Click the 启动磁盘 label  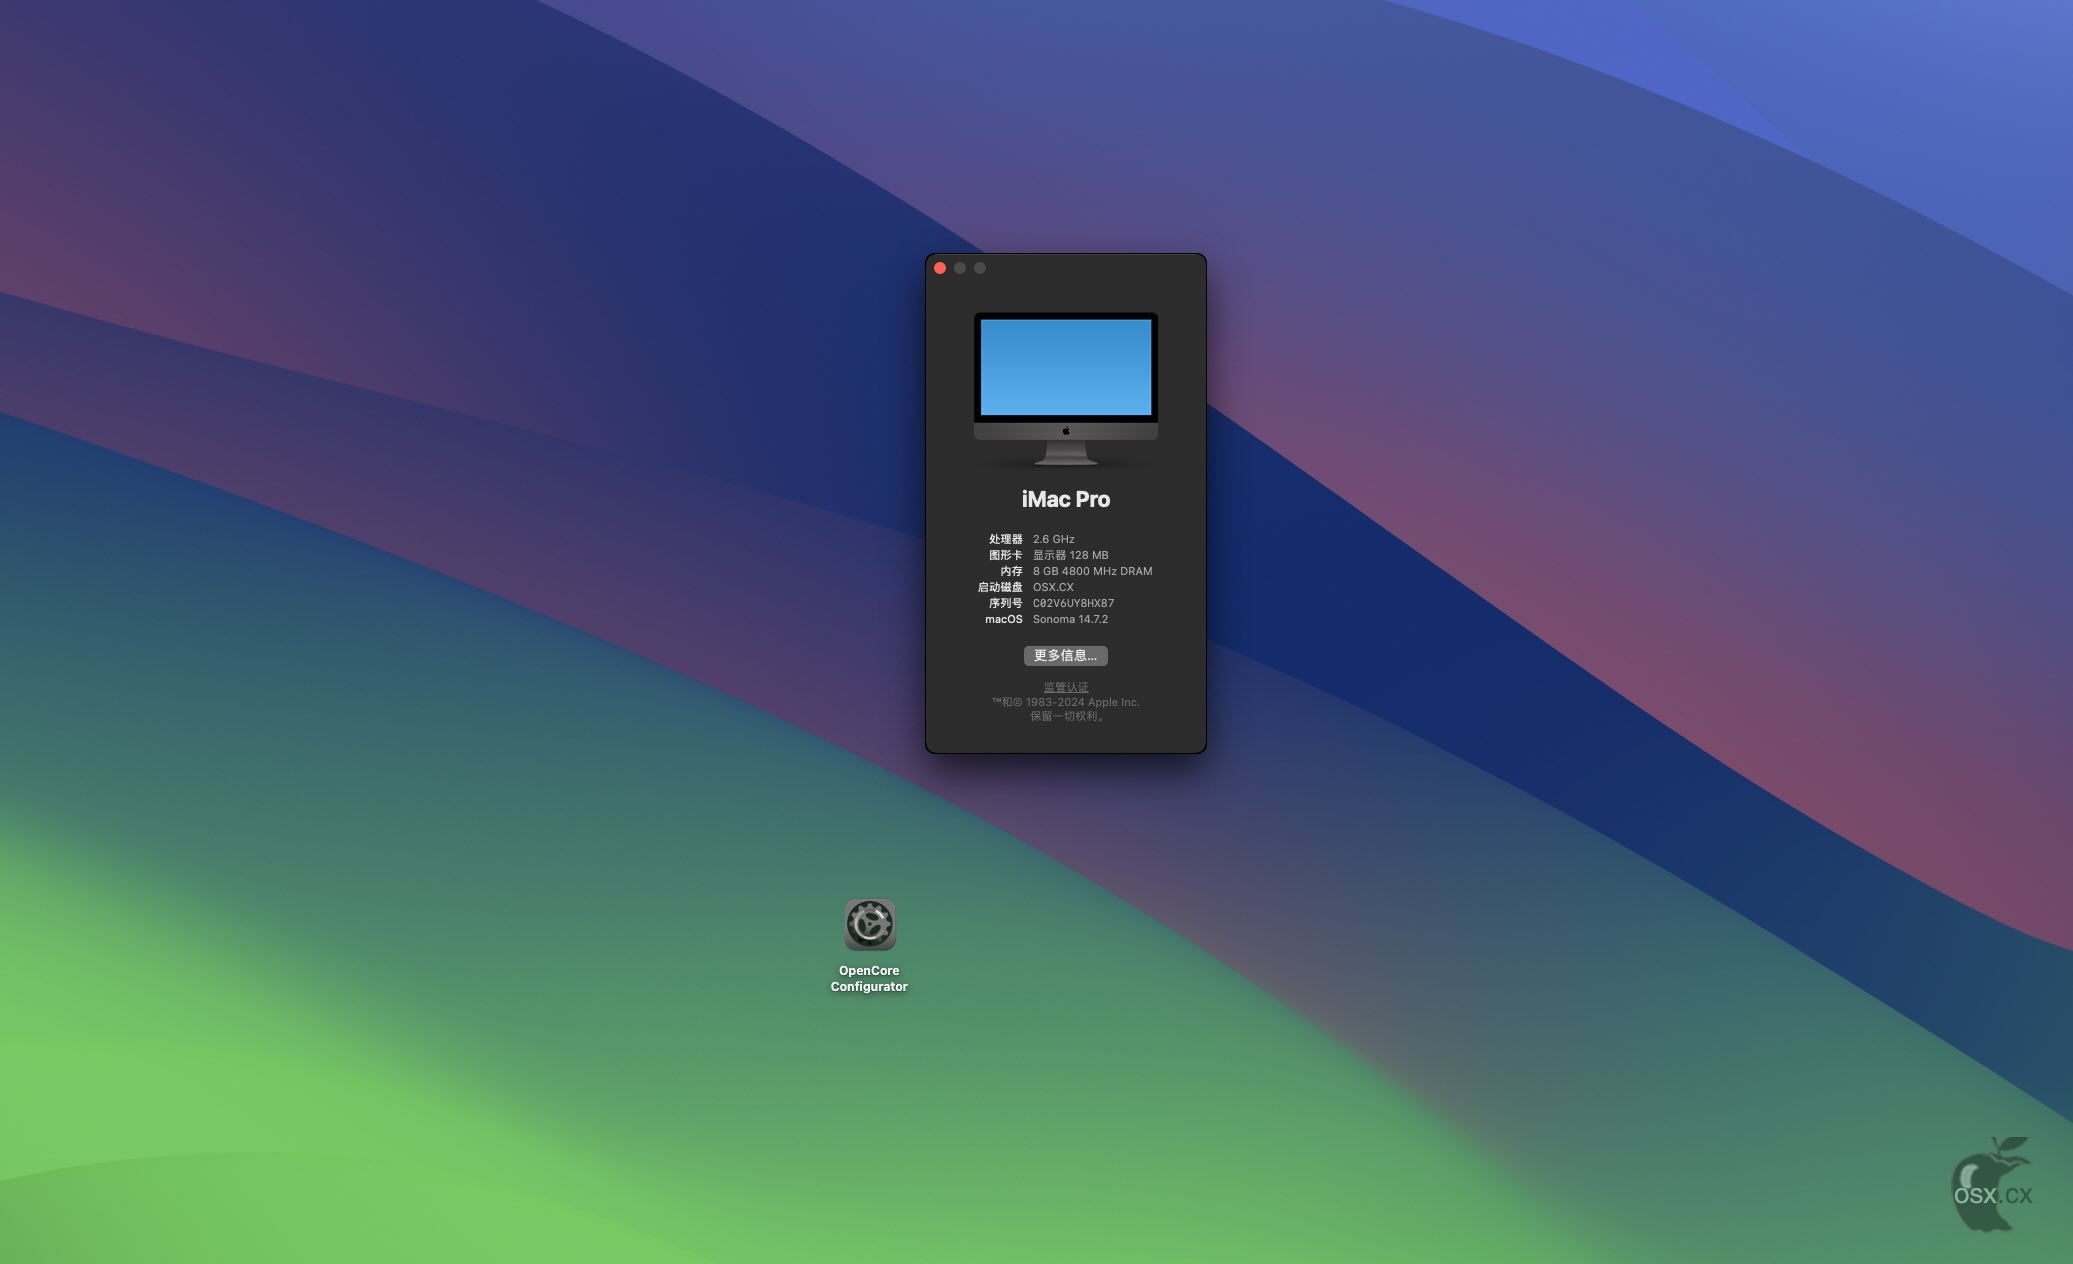pos(1000,587)
